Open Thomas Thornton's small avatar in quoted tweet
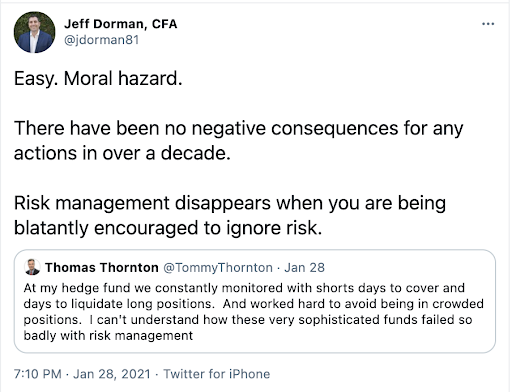 33,267
